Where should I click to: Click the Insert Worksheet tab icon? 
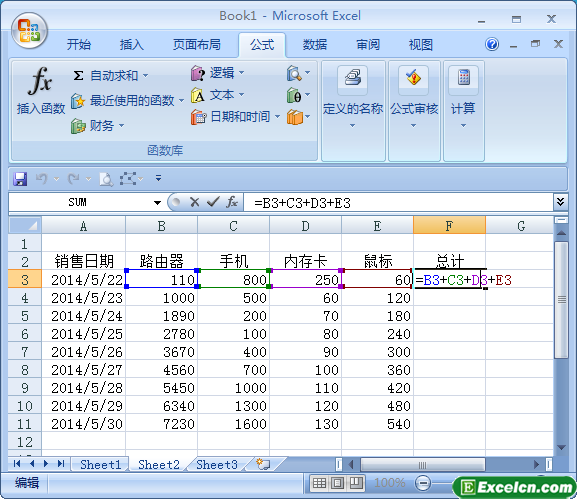[x=263, y=464]
